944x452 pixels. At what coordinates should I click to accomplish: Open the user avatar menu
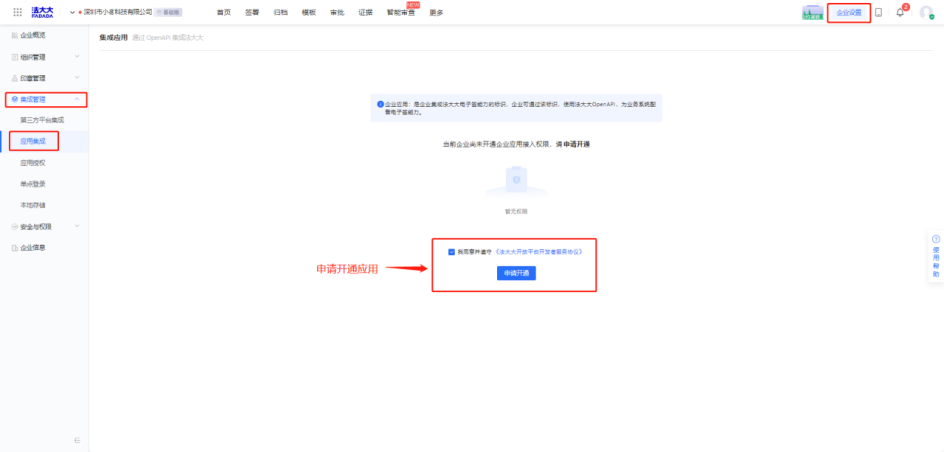click(x=927, y=13)
